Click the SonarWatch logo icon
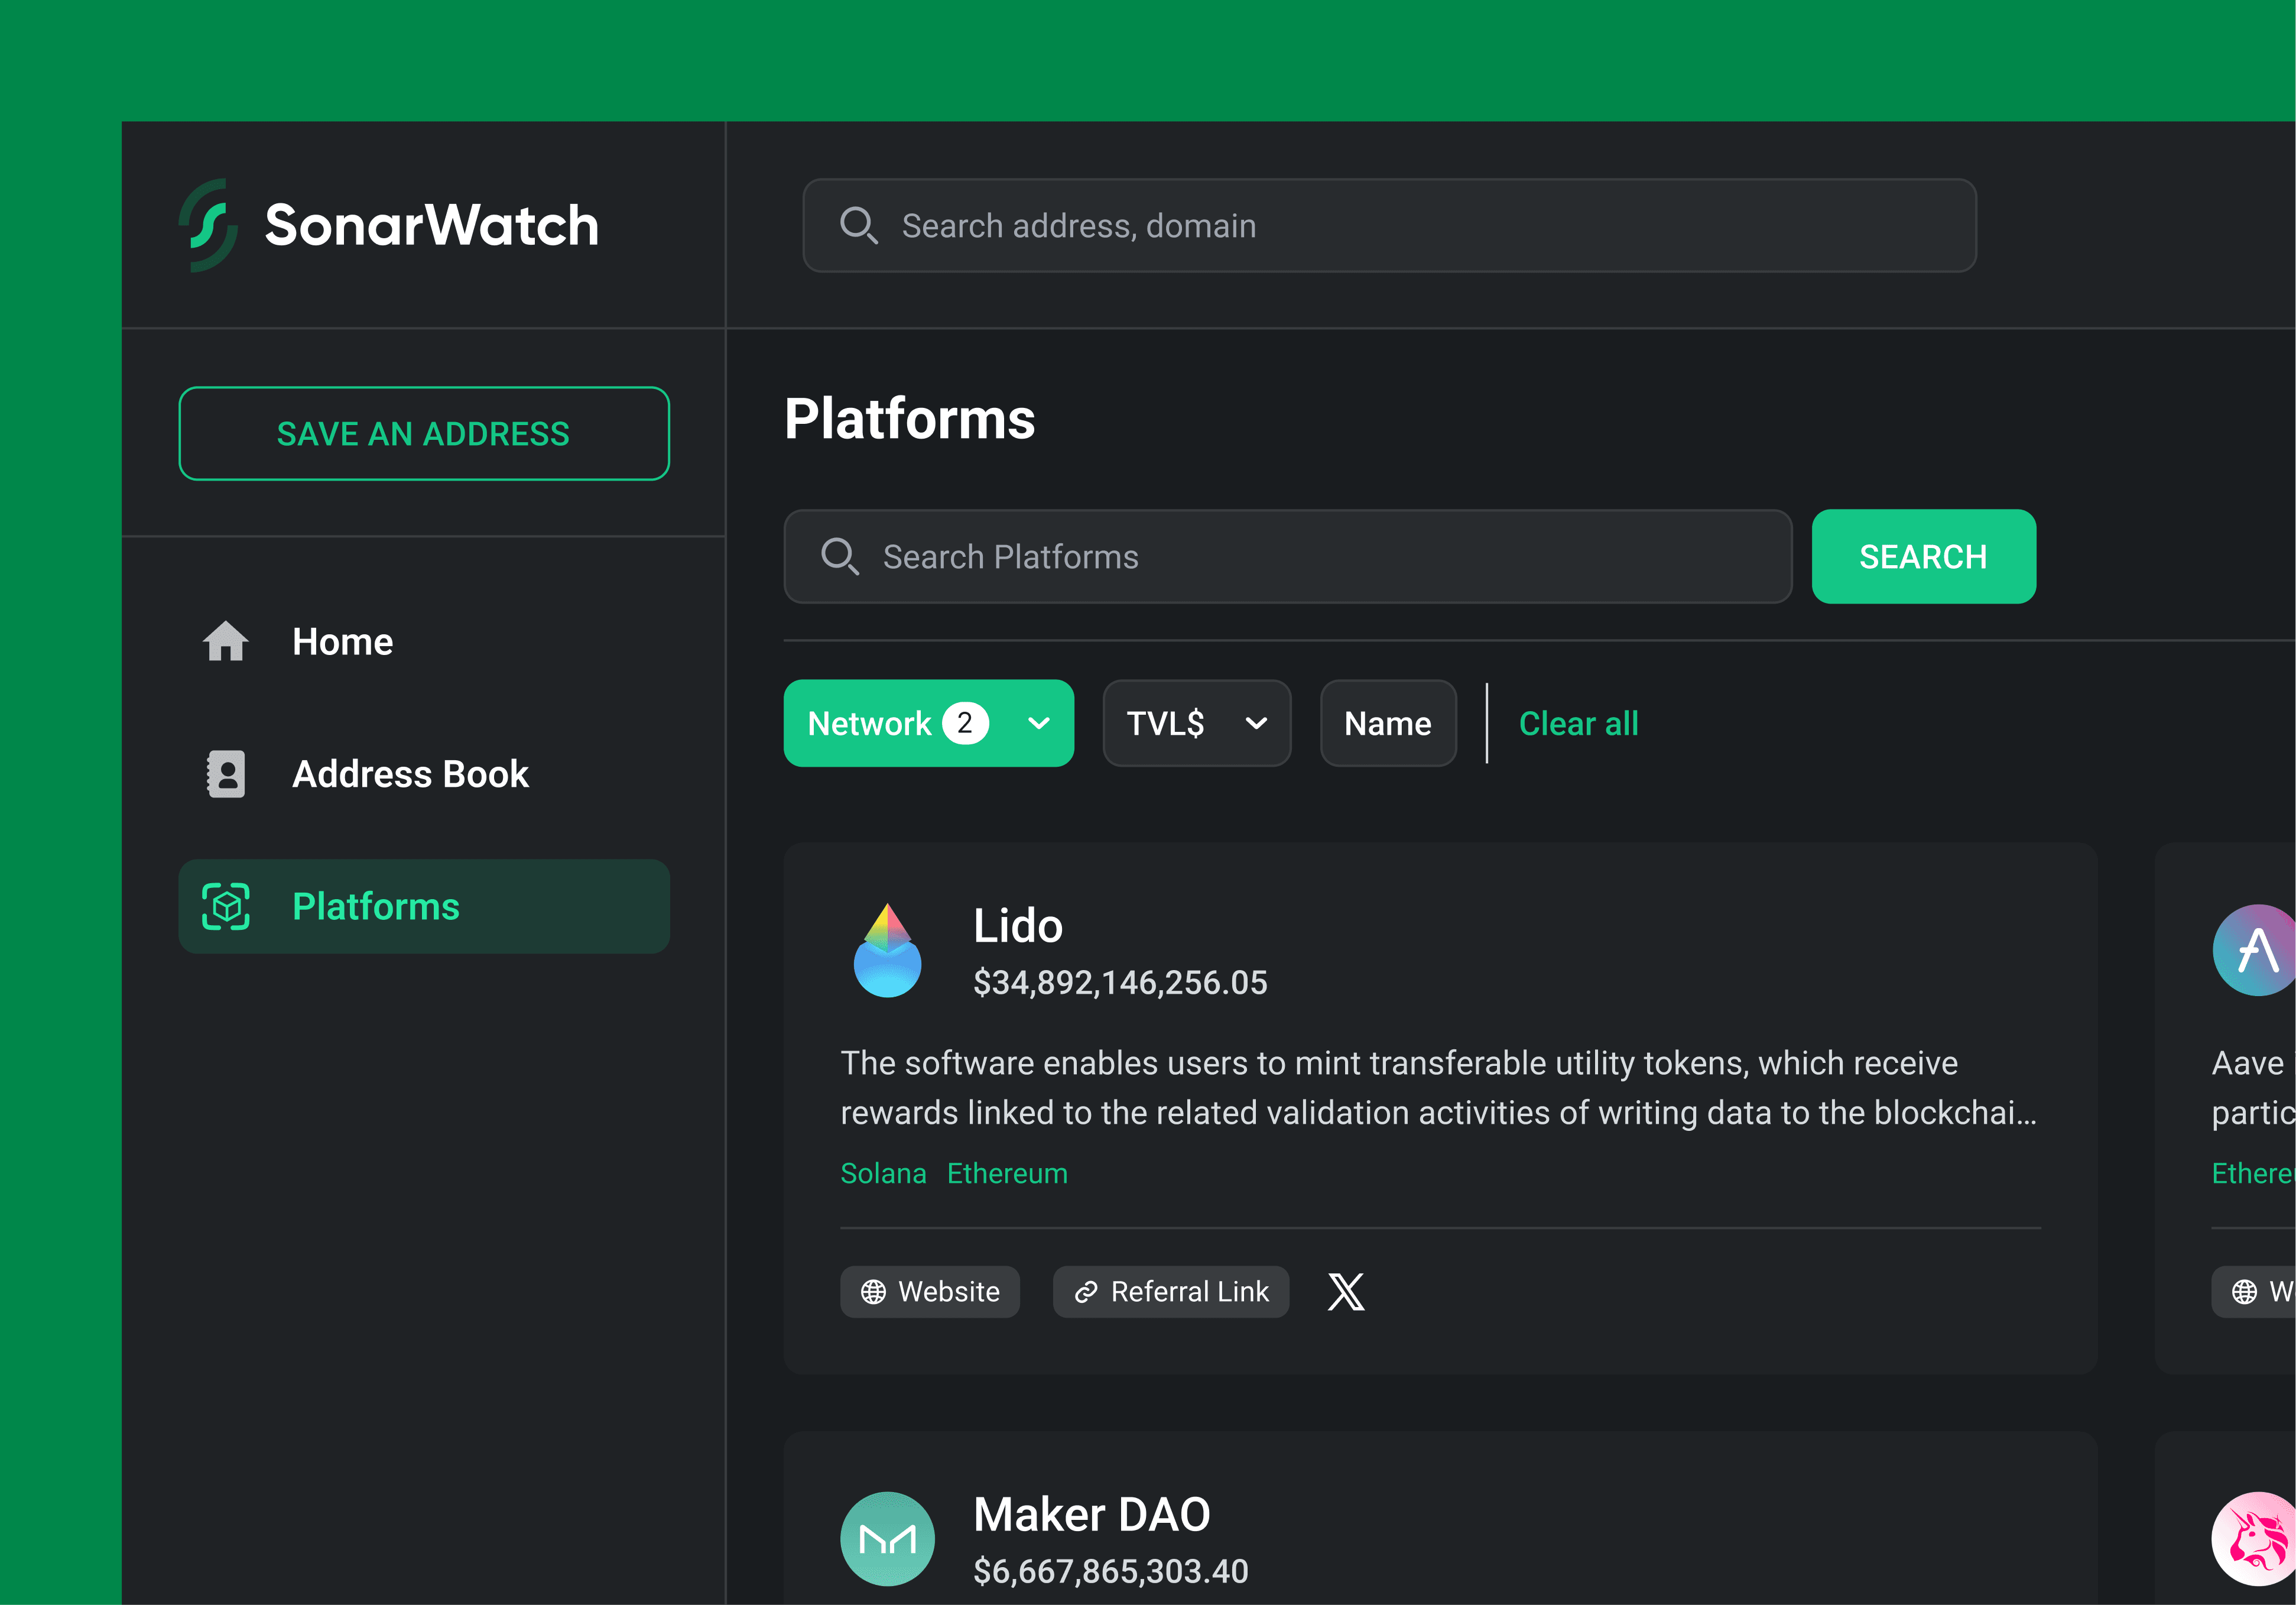The width and height of the screenshot is (2296, 1605). point(209,225)
